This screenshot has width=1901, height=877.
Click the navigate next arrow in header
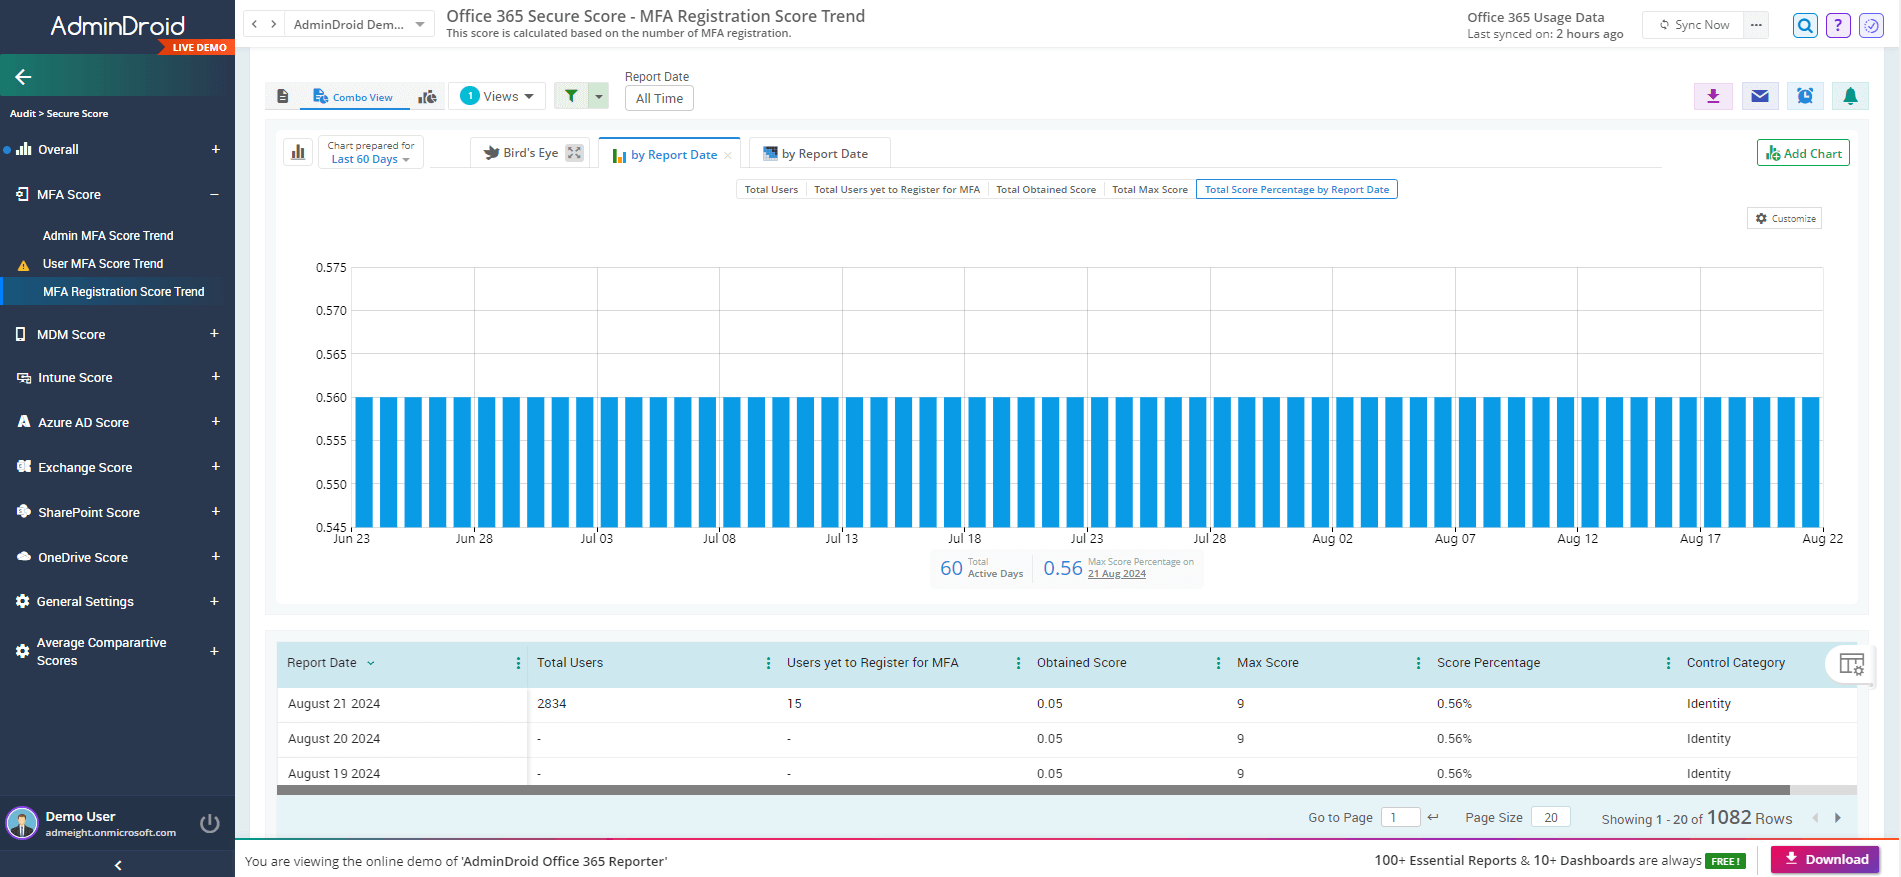(273, 24)
